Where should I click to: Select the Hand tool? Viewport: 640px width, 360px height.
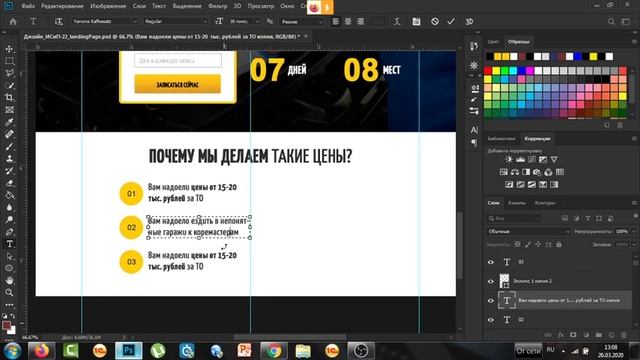9,280
